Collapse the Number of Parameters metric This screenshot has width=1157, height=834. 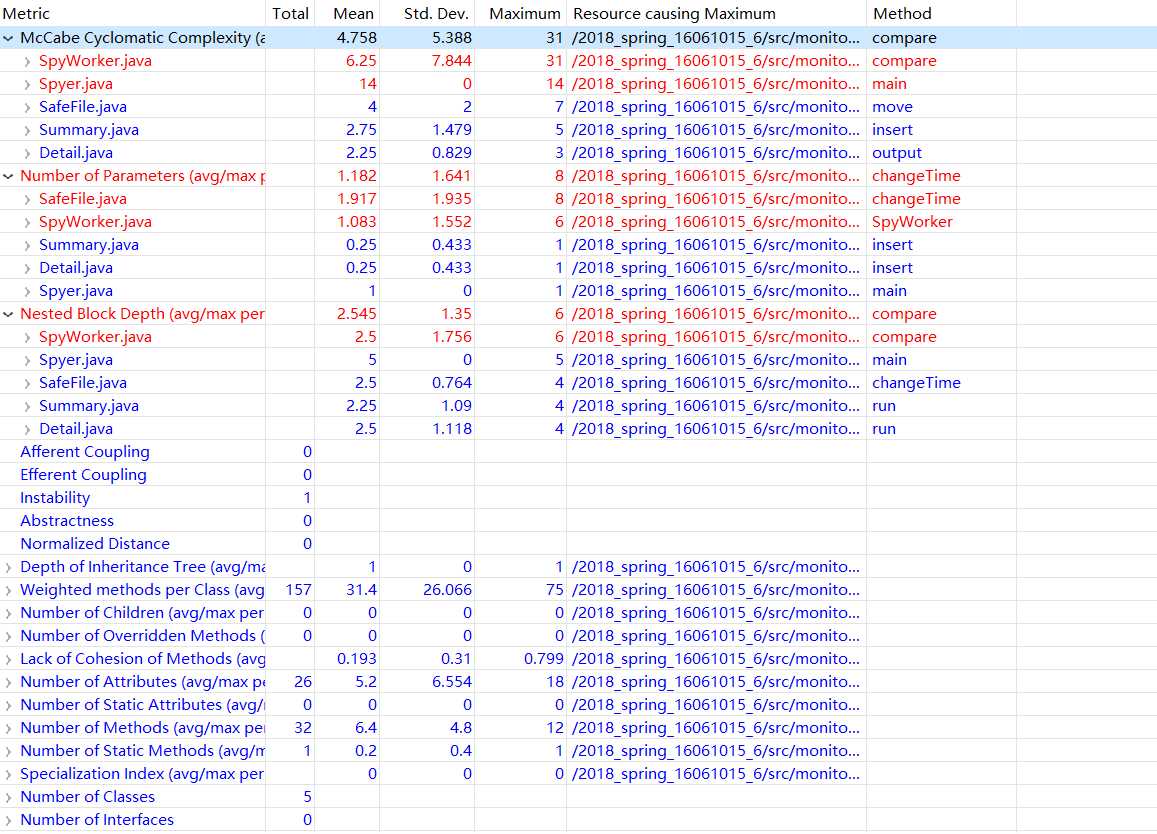(x=9, y=176)
